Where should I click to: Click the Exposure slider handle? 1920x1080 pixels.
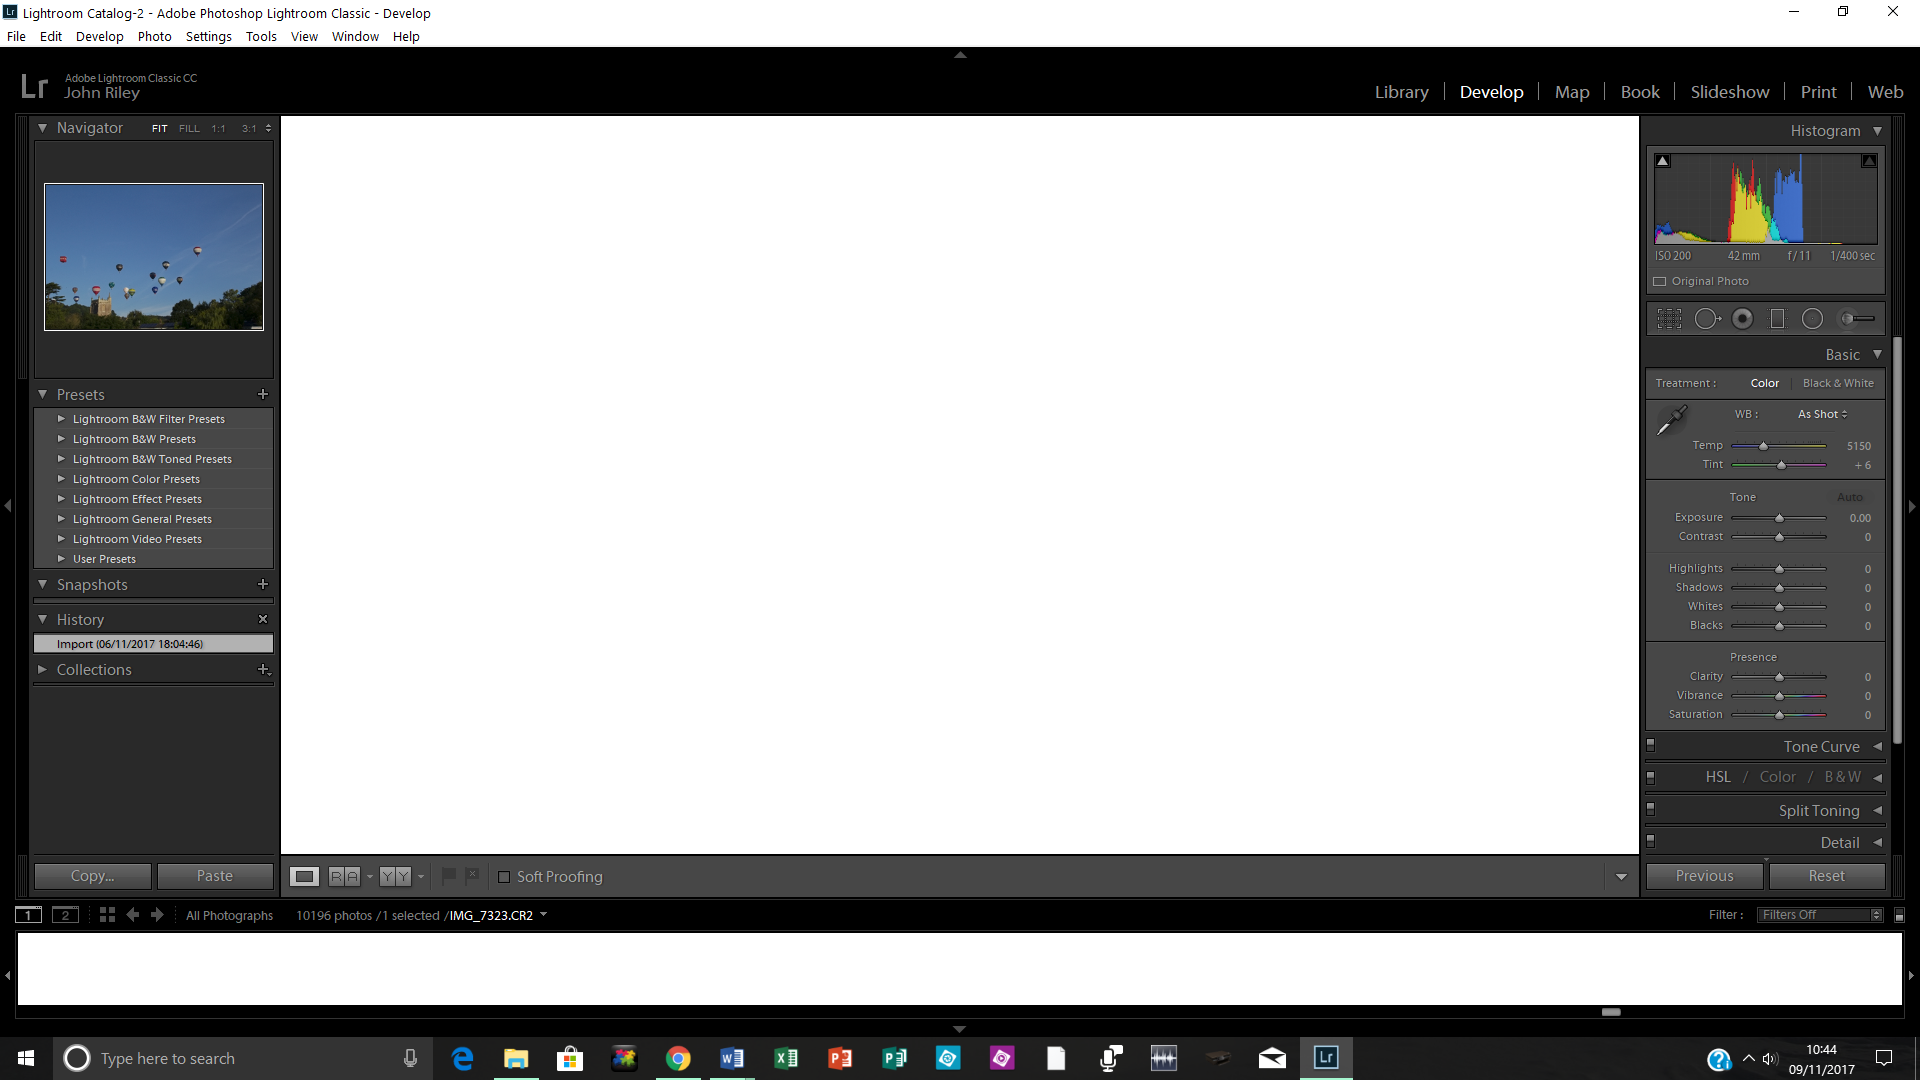(x=1779, y=518)
